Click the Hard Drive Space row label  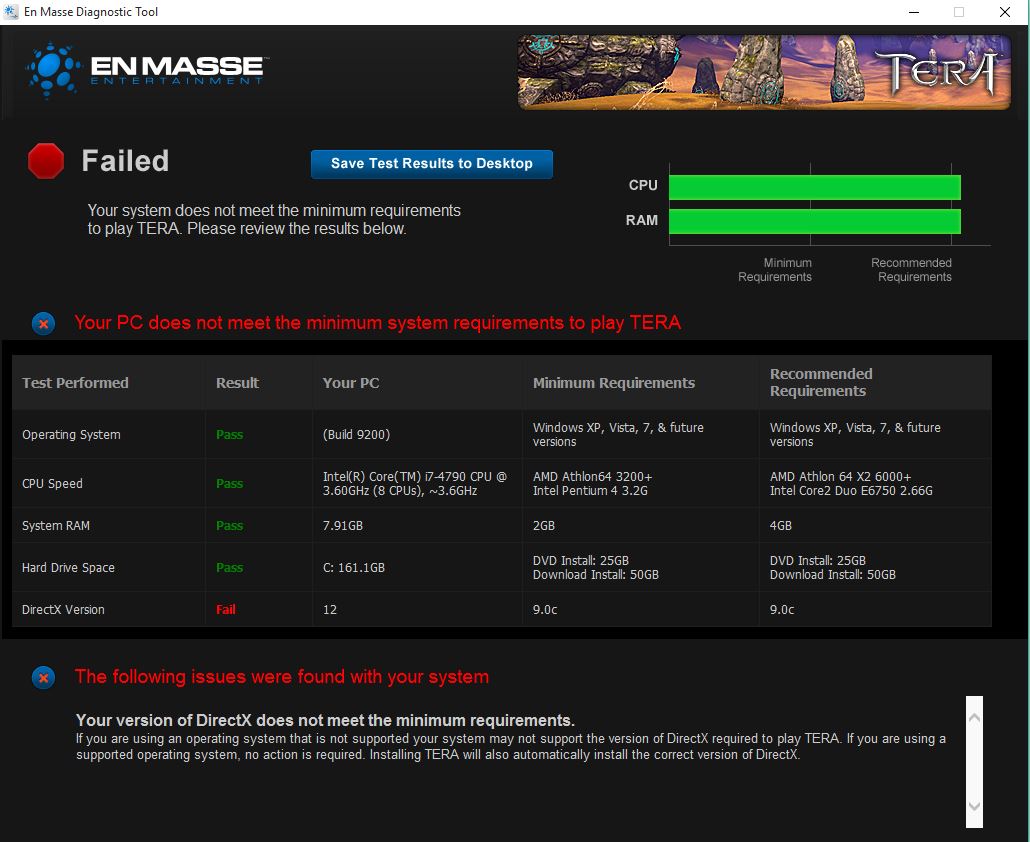coord(68,567)
